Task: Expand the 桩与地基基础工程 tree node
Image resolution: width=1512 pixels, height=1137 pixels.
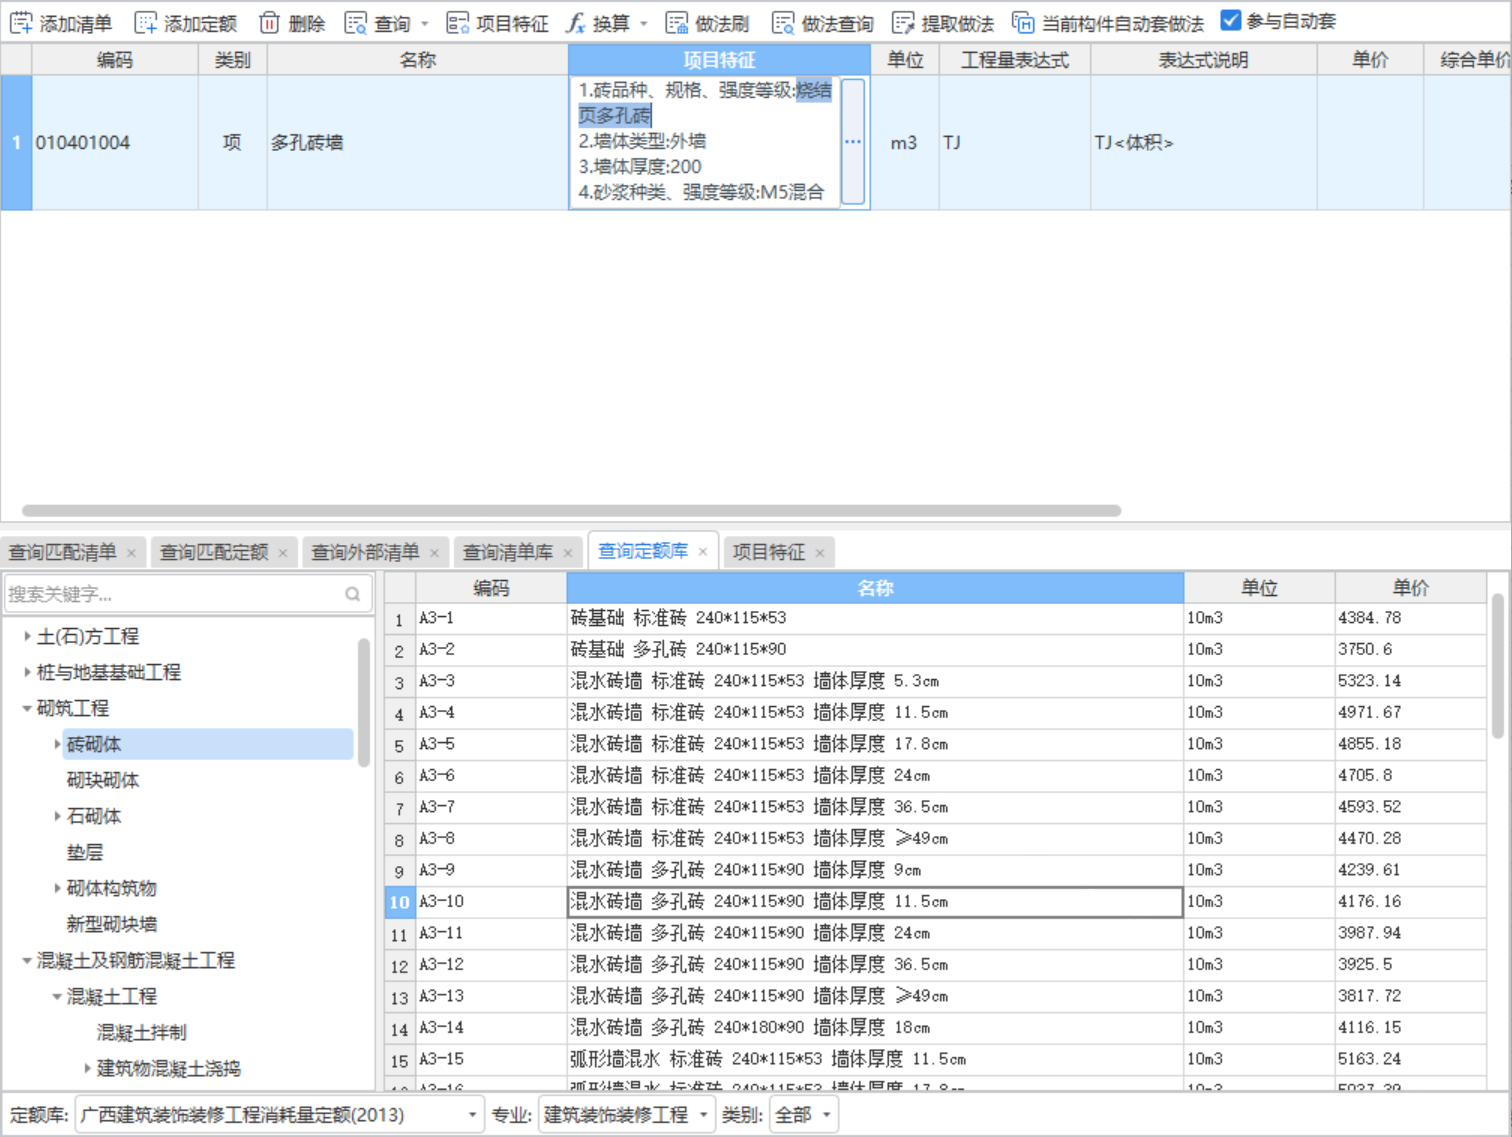Action: tap(27, 672)
